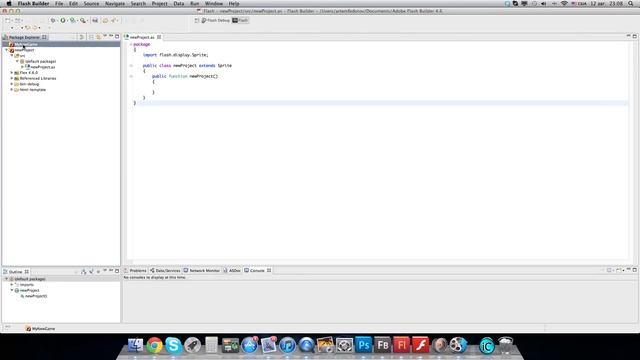The width and height of the screenshot is (640, 360).
Task: Open Package Explorer view menu
Action: coord(105,37)
